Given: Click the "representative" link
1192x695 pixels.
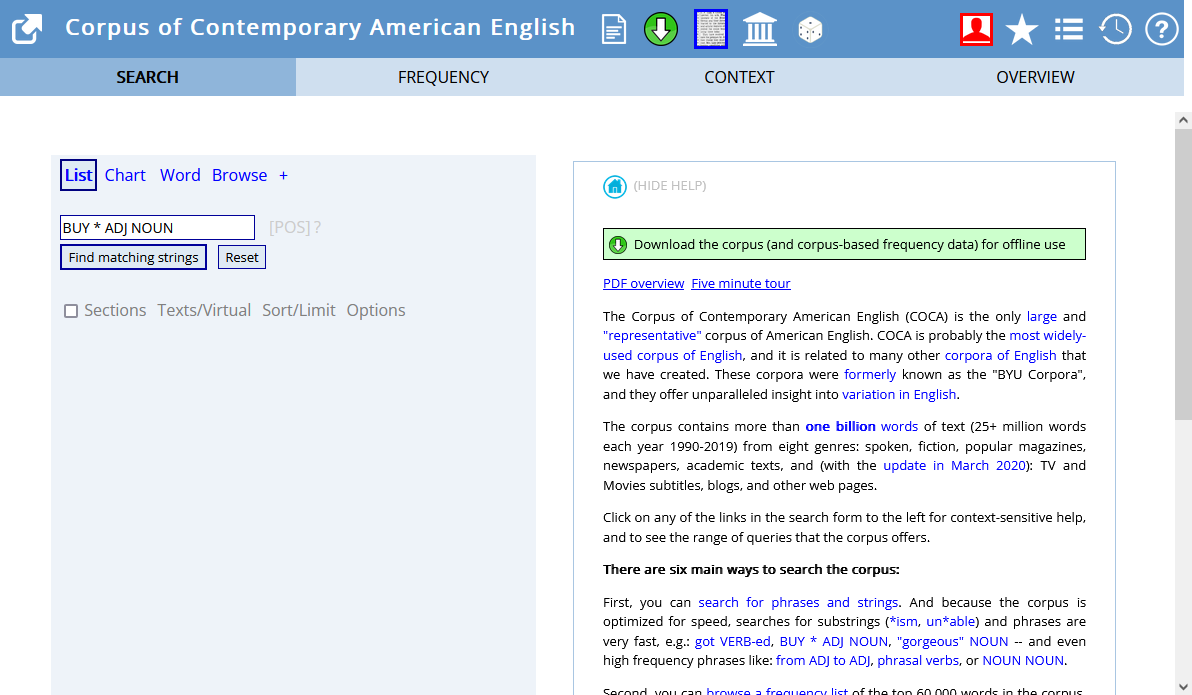Looking at the screenshot, I should pyautogui.click(x=651, y=335).
